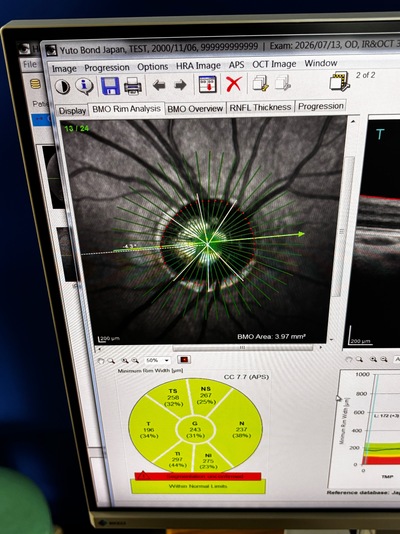
Task: Click the BMO Area: 3.97 mm² label
Action: 271,336
